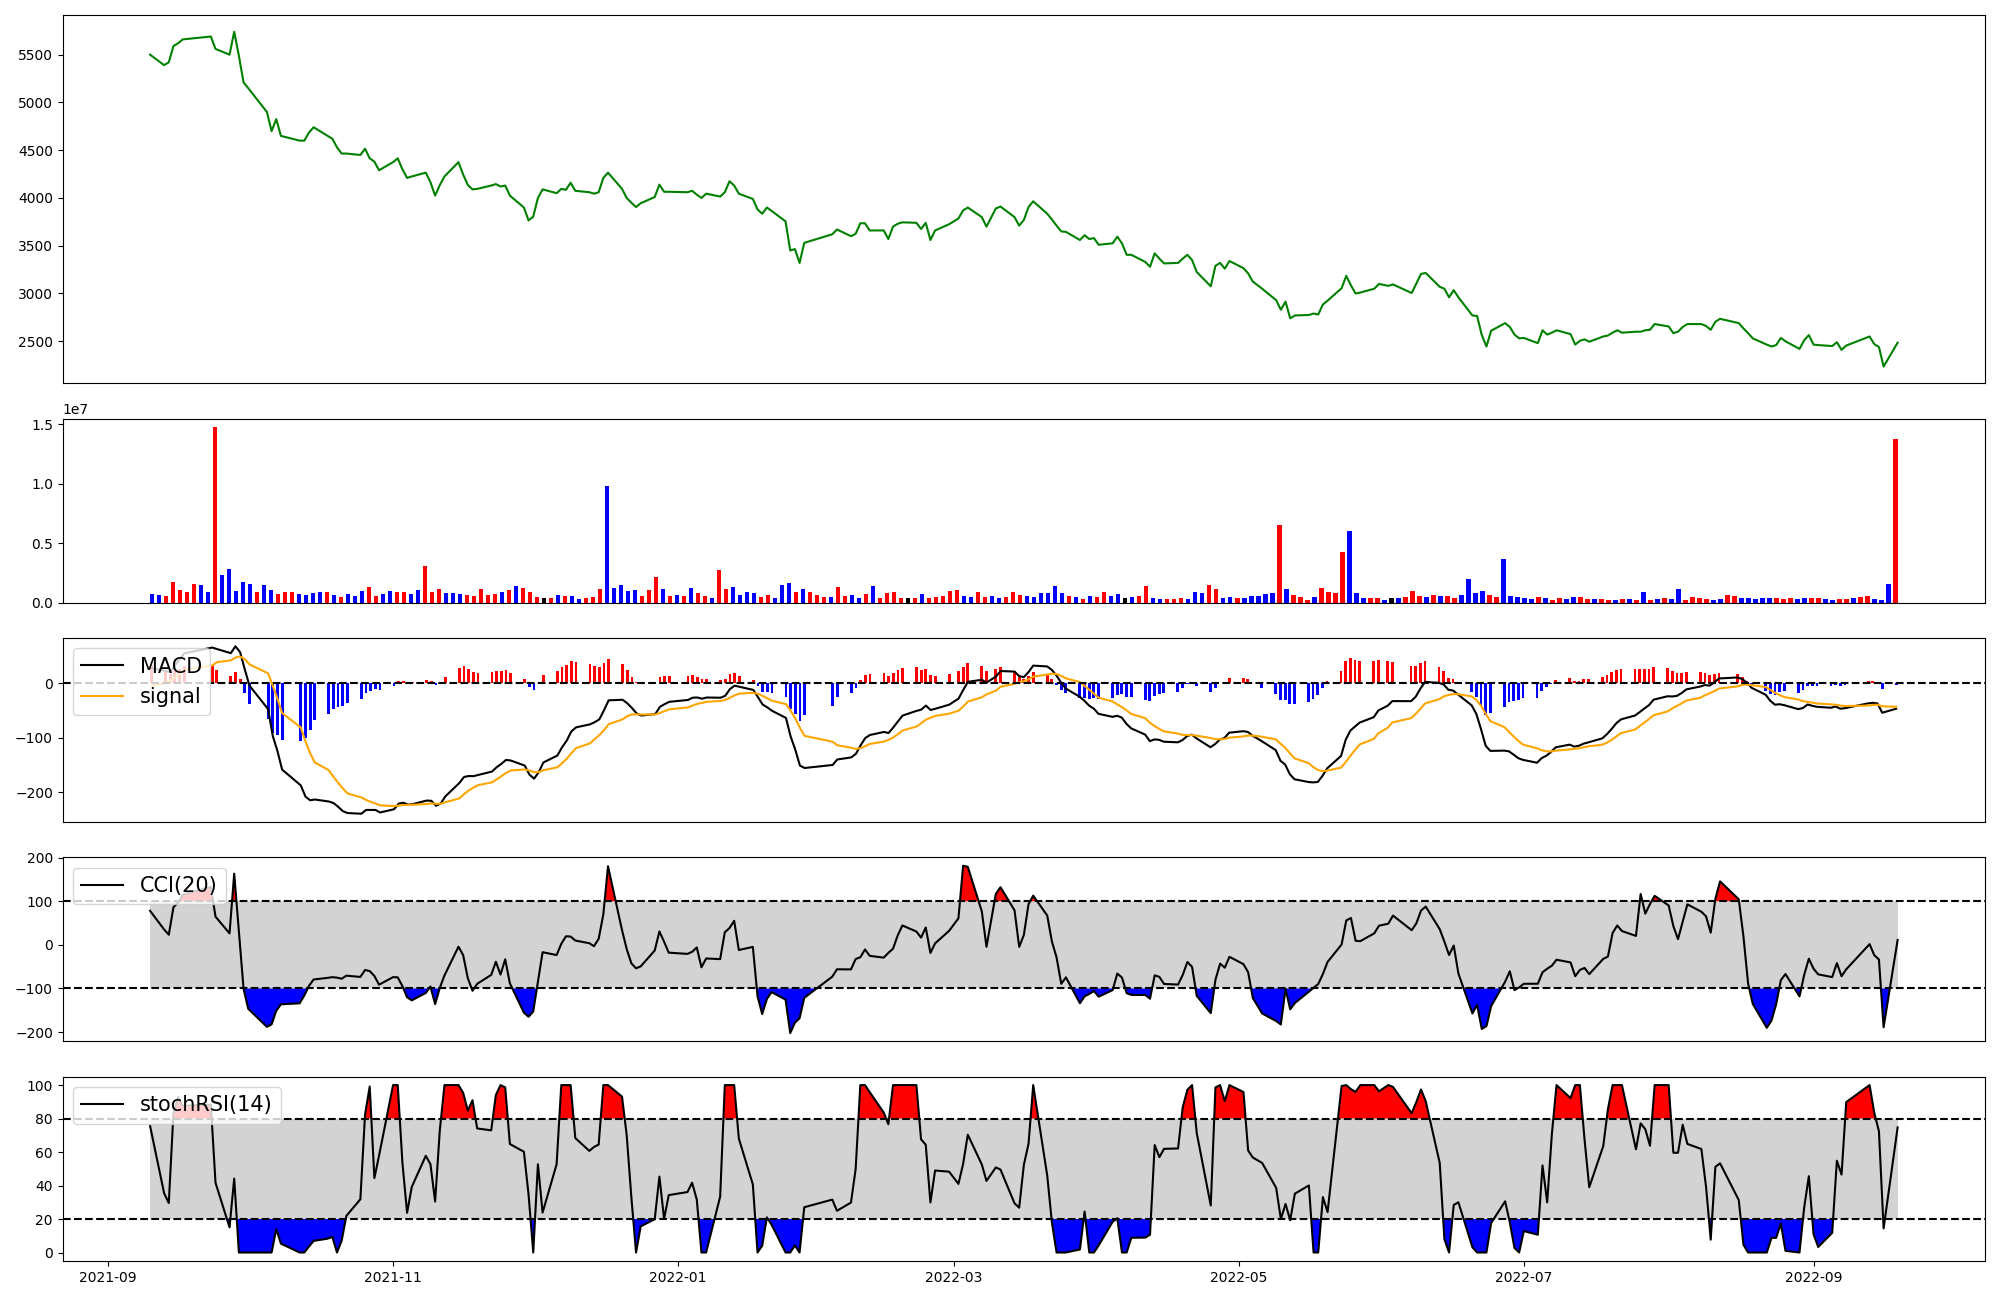Screen dimensions: 2000x1300
Task: Select the stochRSI(14) legend entry
Action: [205, 1104]
